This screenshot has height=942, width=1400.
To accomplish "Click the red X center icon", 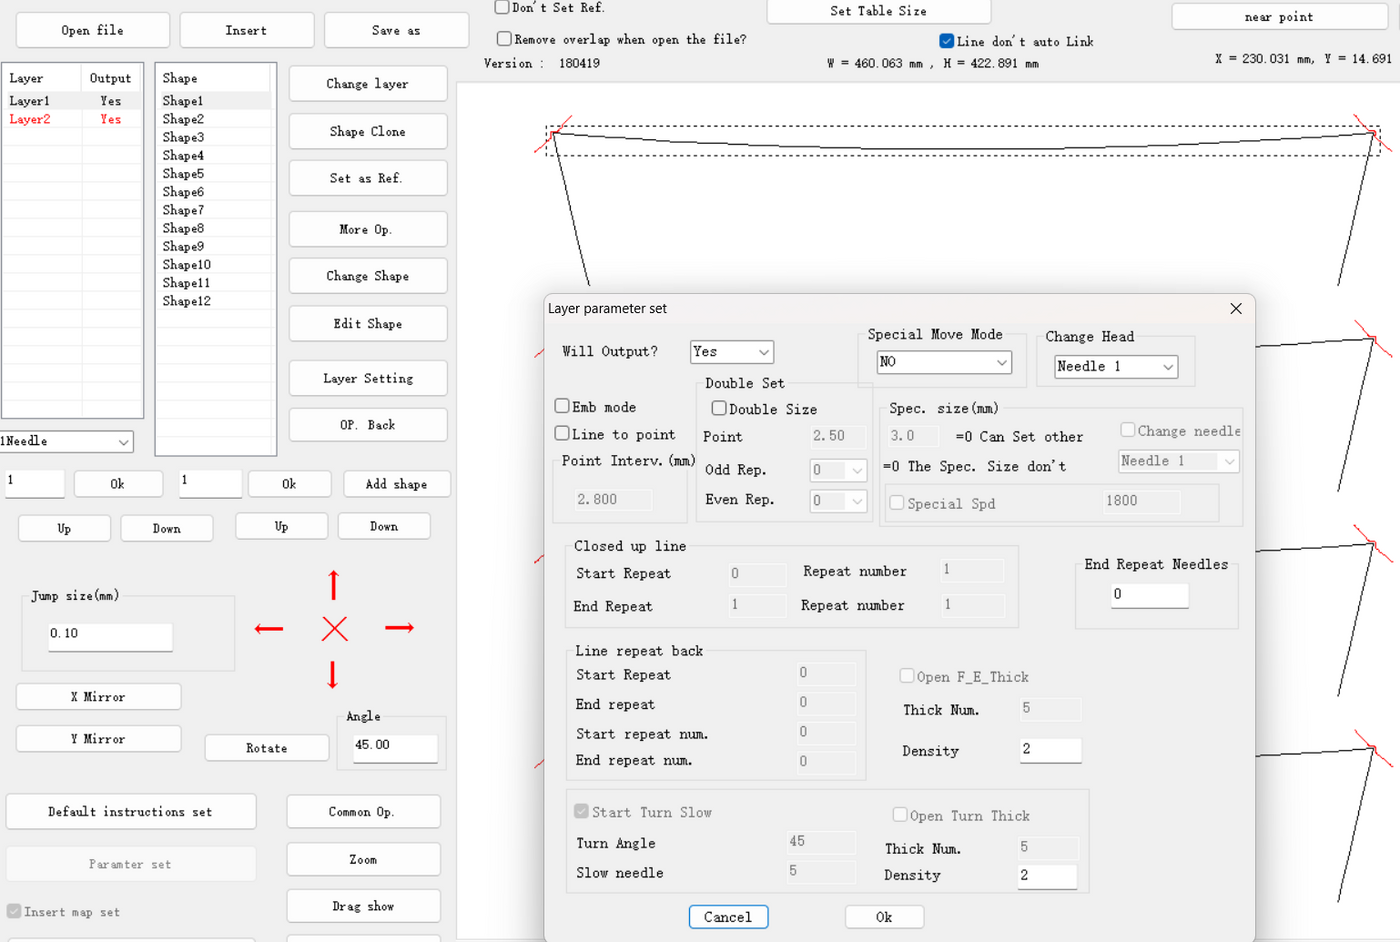I will (x=335, y=629).
